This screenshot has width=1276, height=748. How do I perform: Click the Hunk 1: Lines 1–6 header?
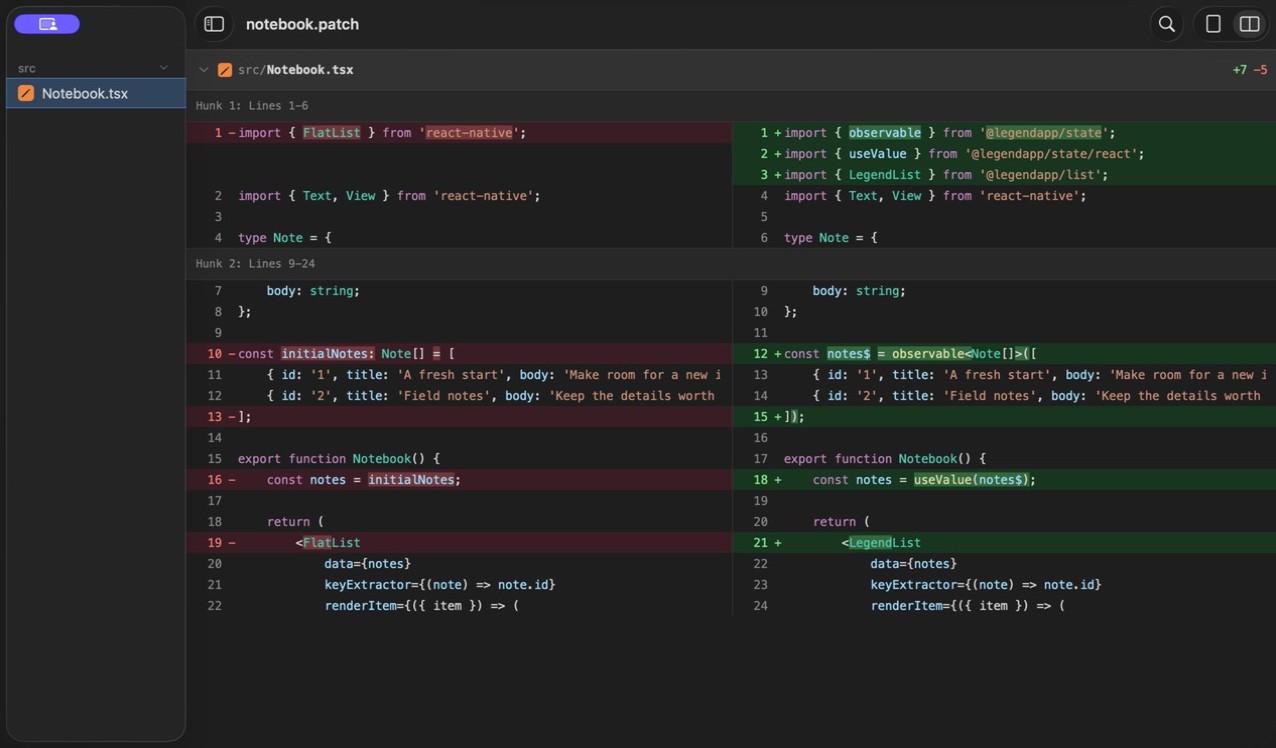tap(252, 105)
